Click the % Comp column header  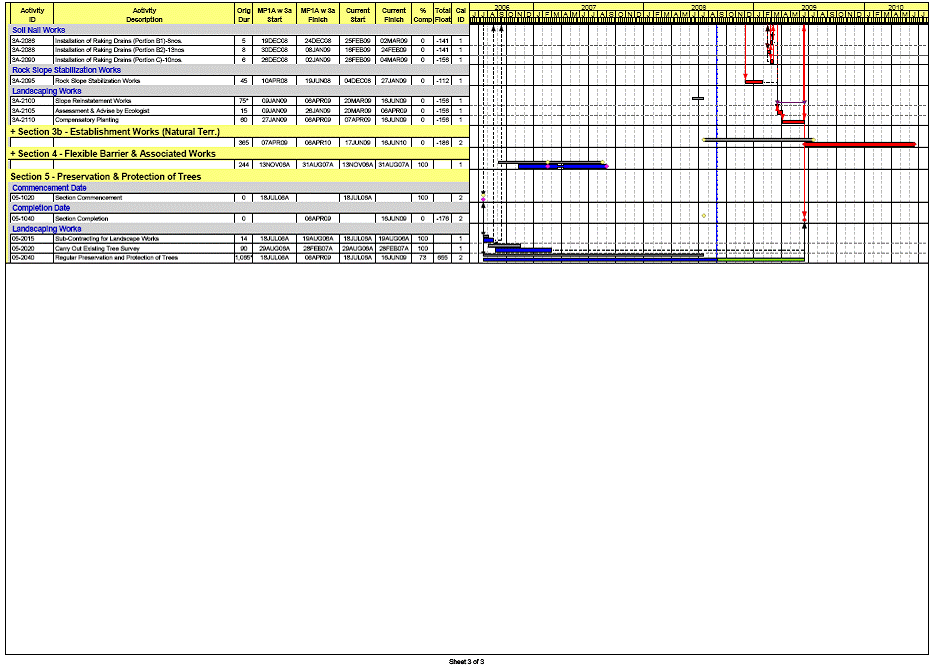click(x=422, y=14)
